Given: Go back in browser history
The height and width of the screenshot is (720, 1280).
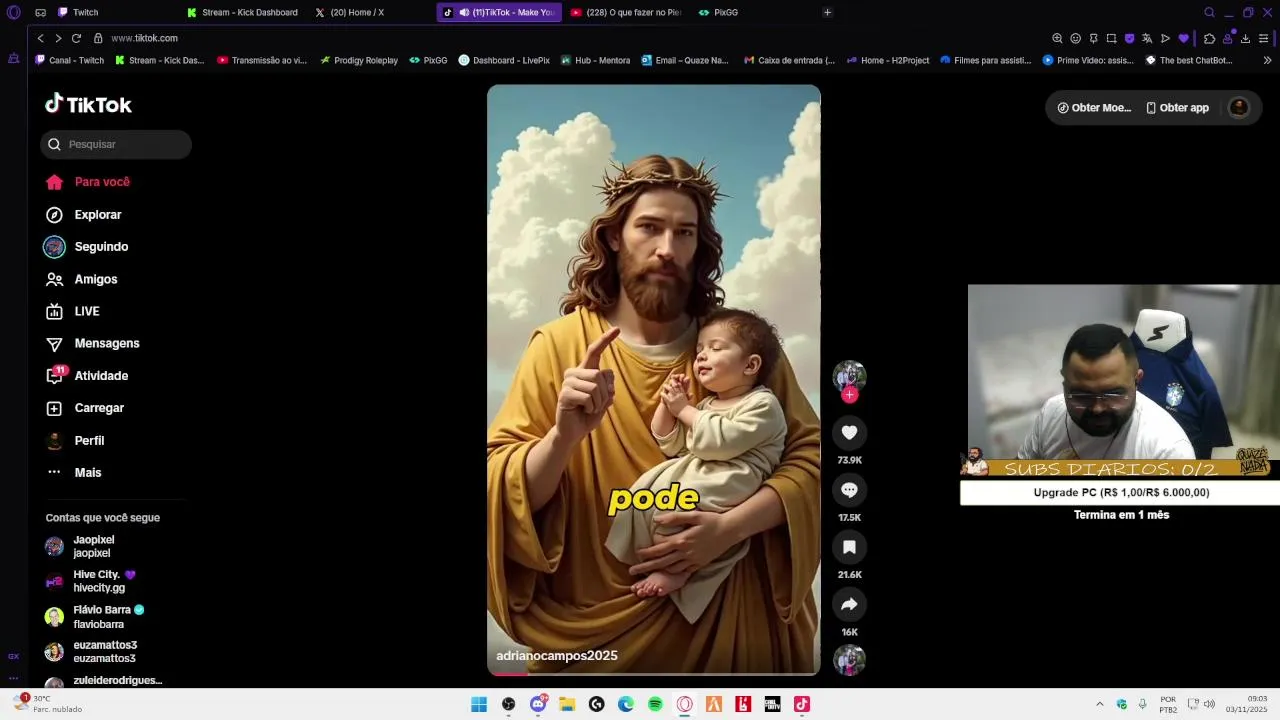Looking at the screenshot, I should click(40, 38).
